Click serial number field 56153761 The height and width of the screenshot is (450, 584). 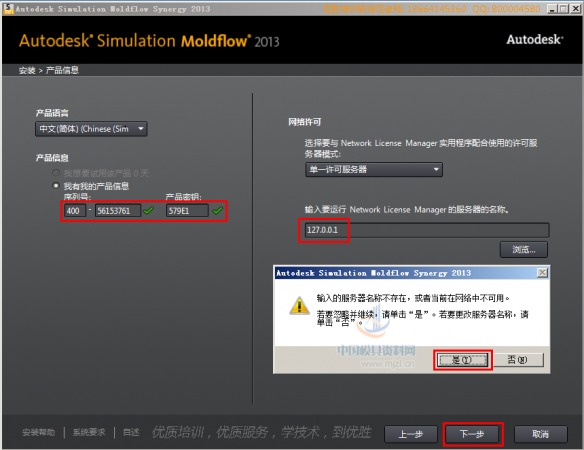pos(118,210)
